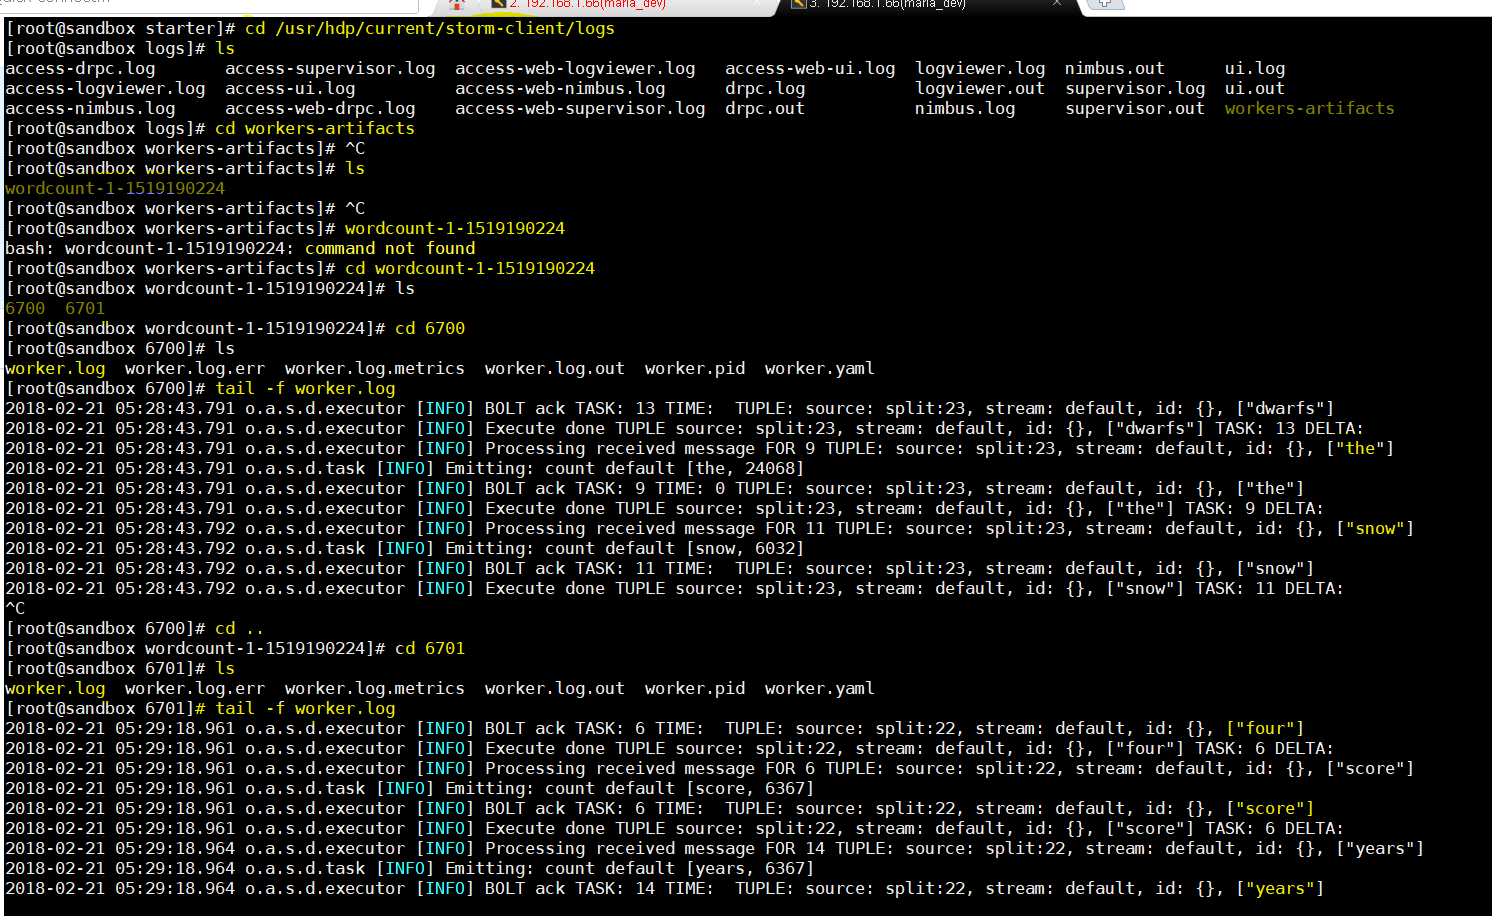Click the 'TASK: 11 DELTA:' Execute done line
This screenshot has height=917, width=1492.
675,589
